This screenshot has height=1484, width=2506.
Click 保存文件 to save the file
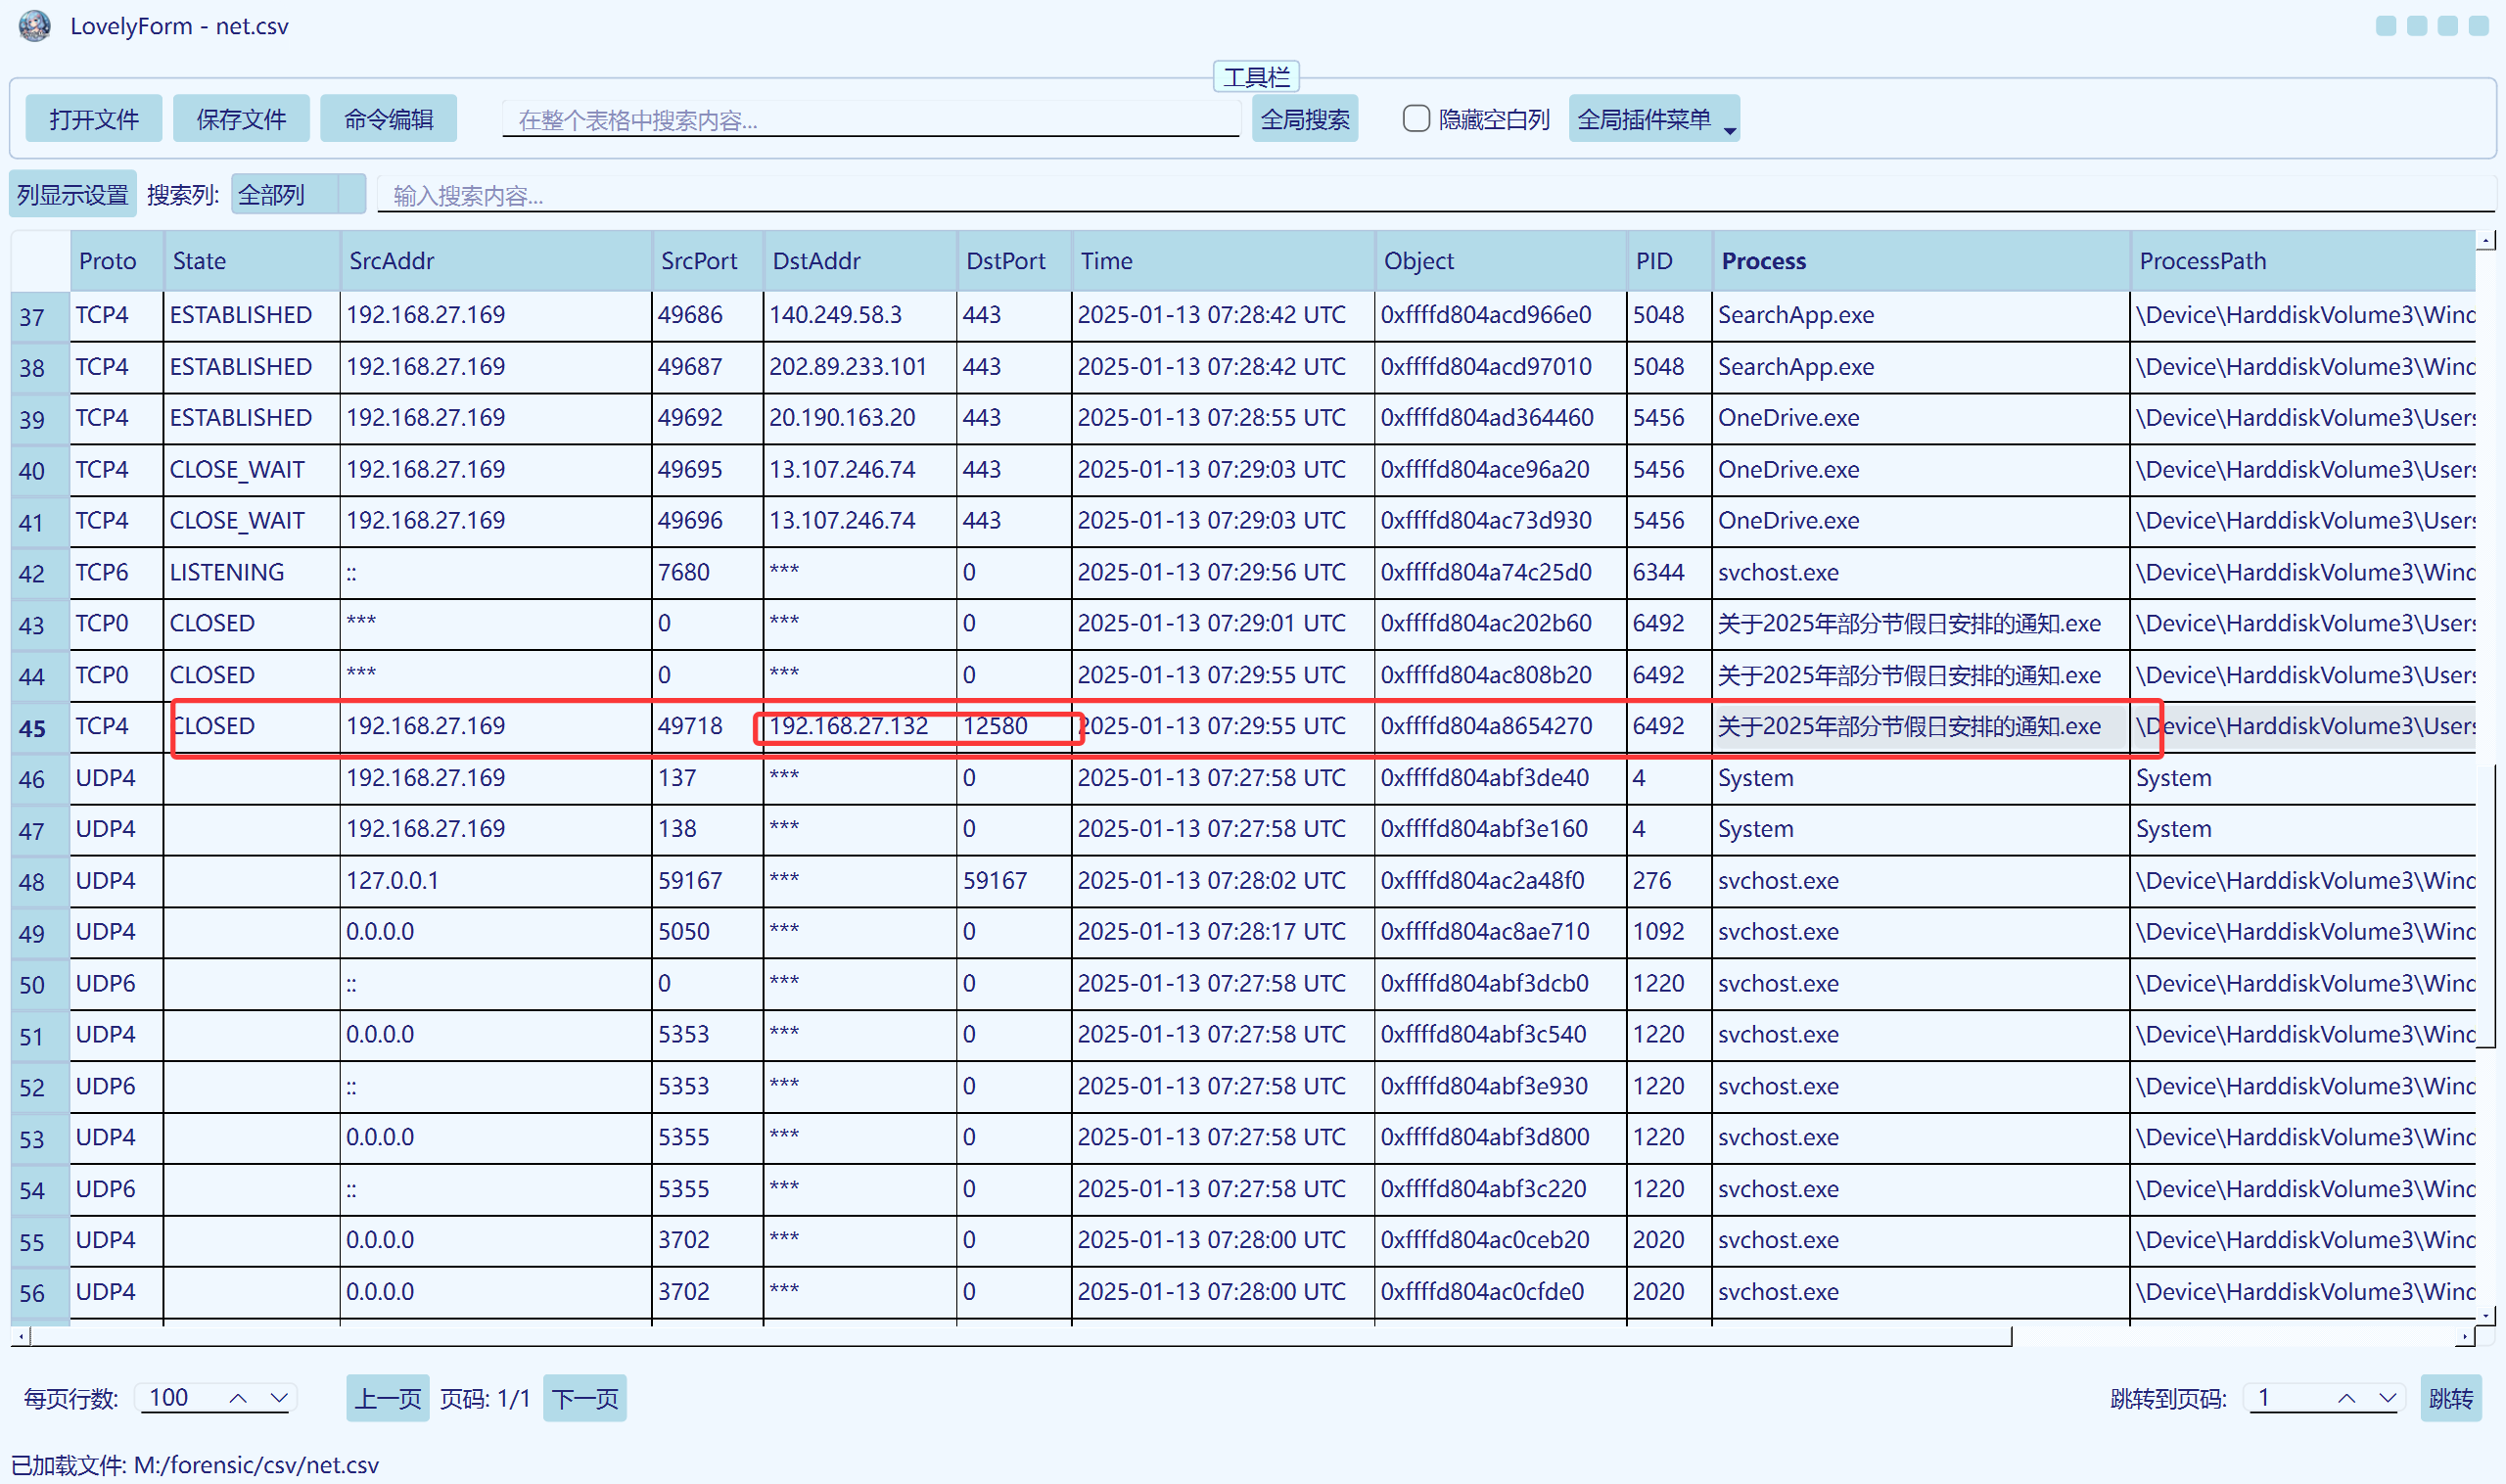pyautogui.click(x=241, y=119)
